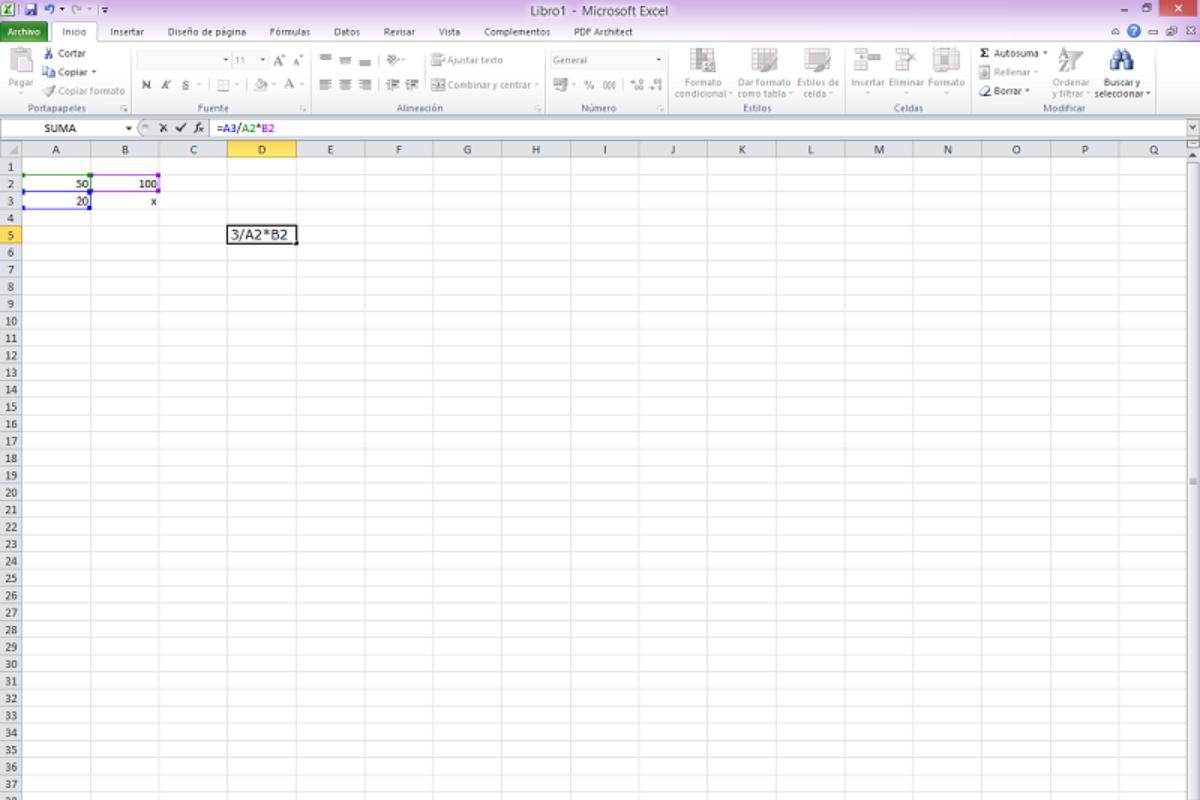Toggle italic formatting K button
Viewport: 1200px width, 800px height.
(x=166, y=85)
